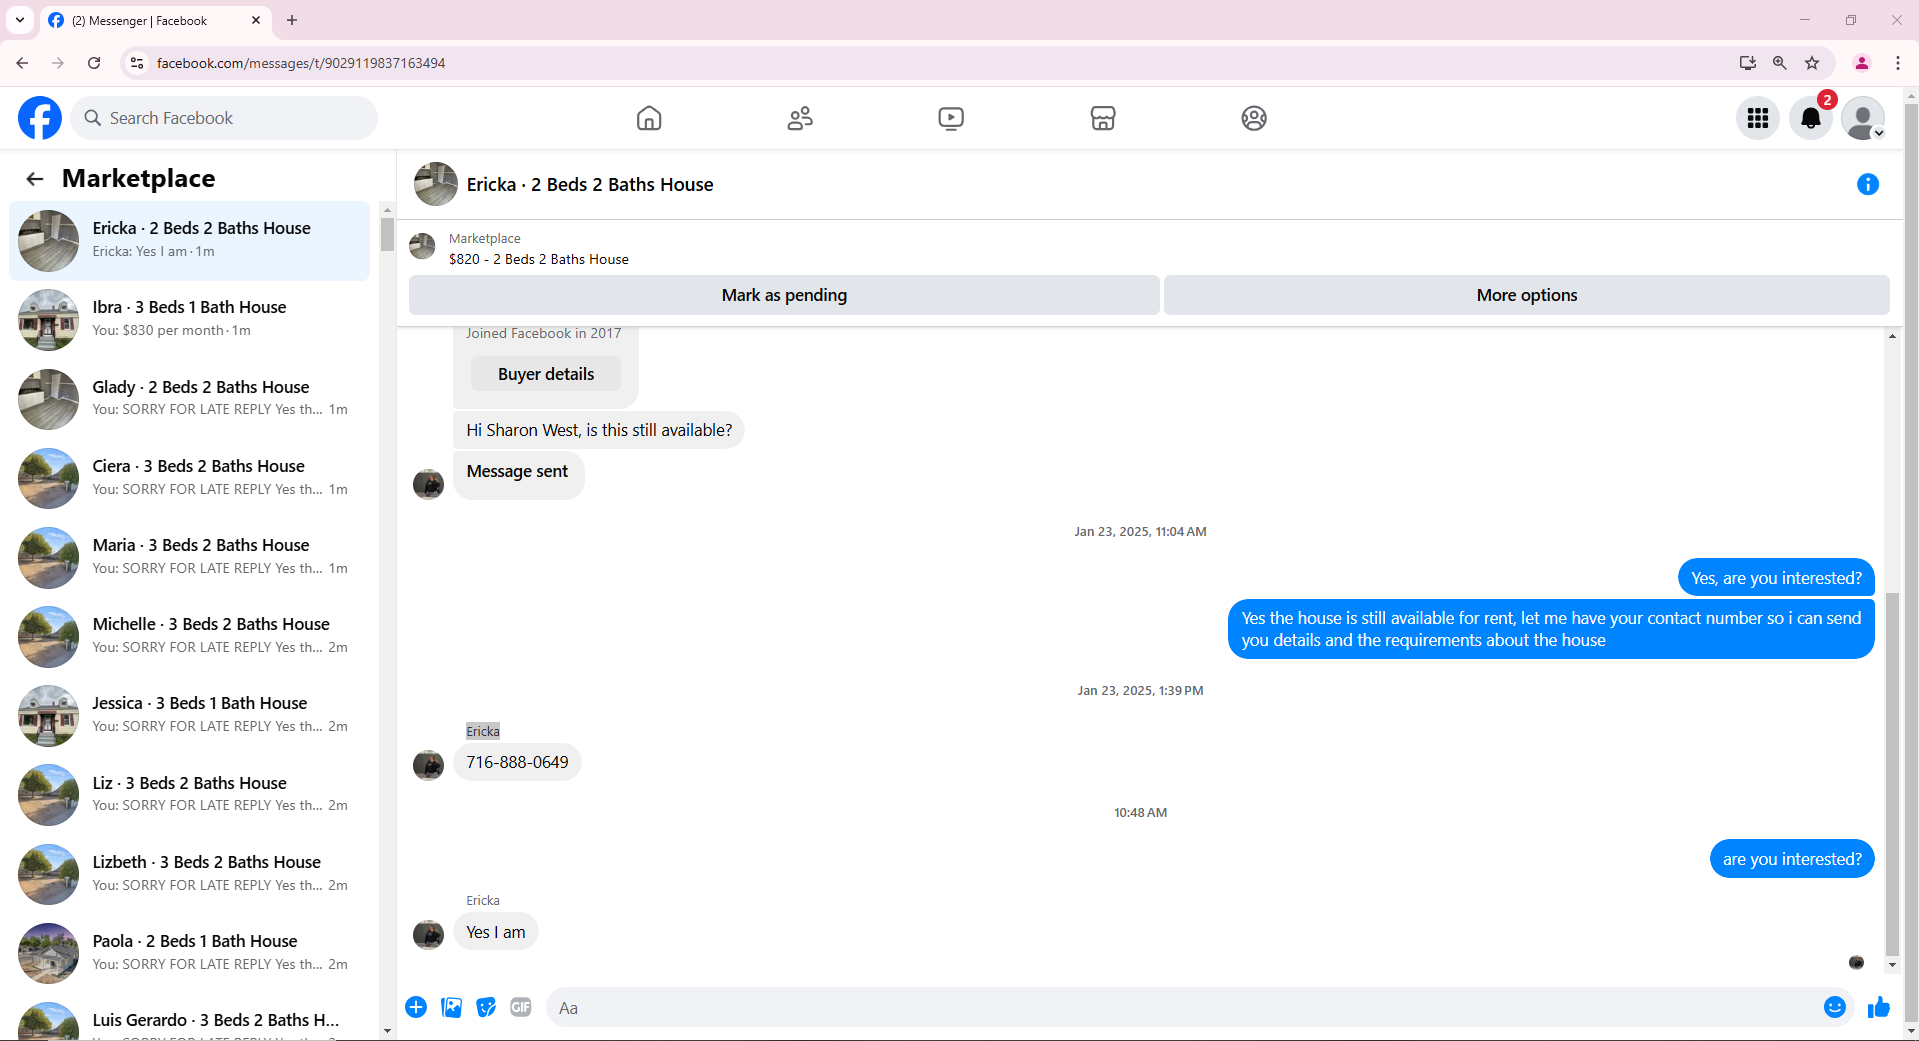Open the browser zoom indicator icon
The width and height of the screenshot is (1919, 1041).
click(x=1780, y=63)
